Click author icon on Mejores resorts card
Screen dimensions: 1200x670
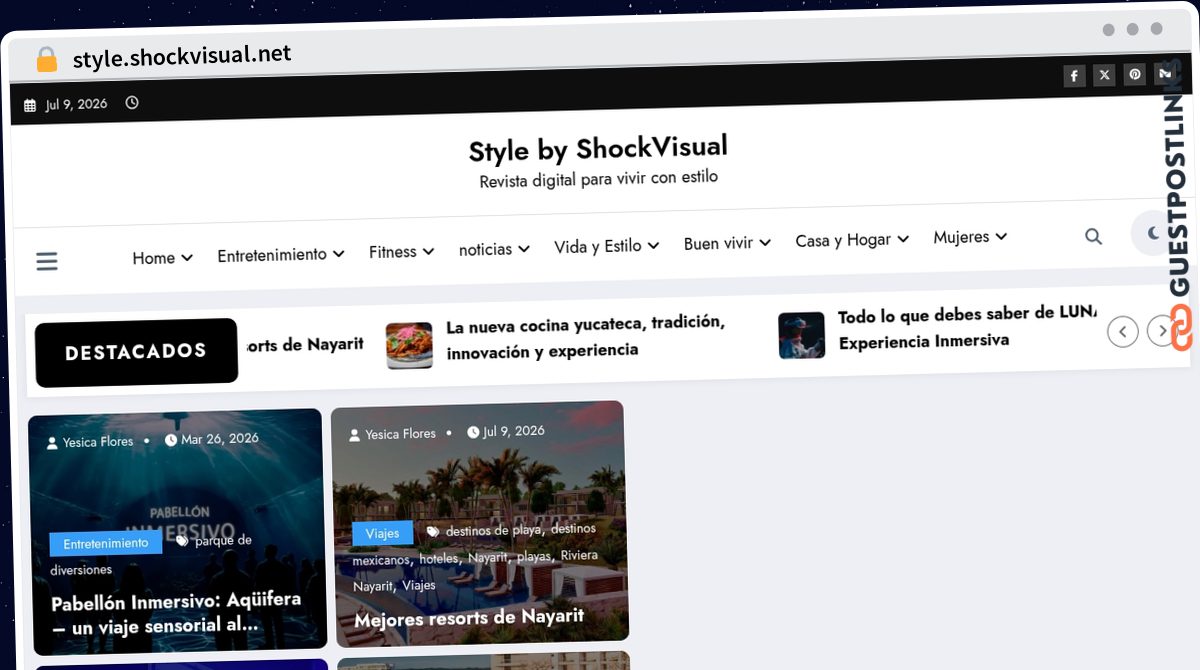(355, 435)
